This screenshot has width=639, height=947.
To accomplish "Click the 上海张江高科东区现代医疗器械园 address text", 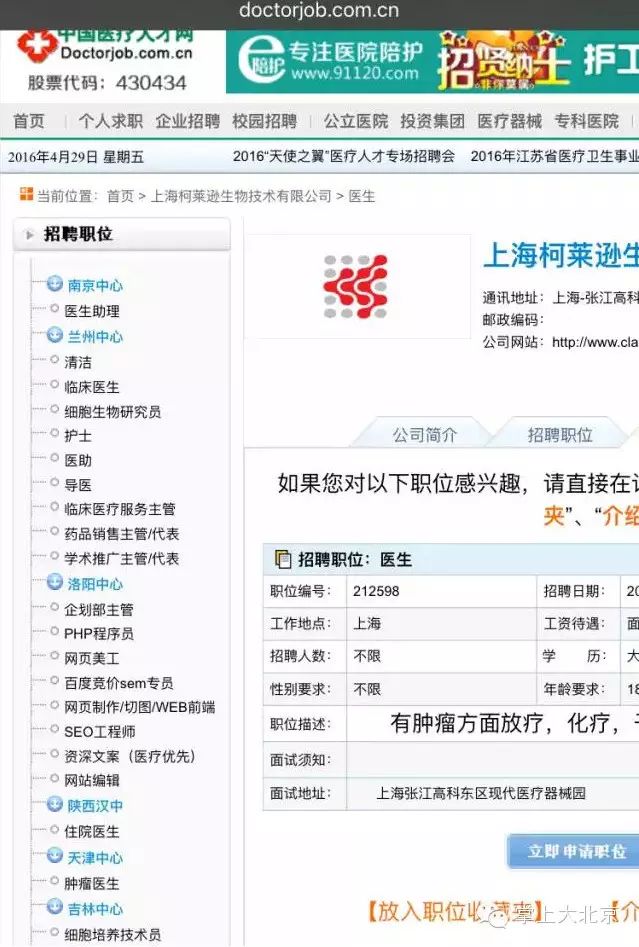I will tap(481, 793).
